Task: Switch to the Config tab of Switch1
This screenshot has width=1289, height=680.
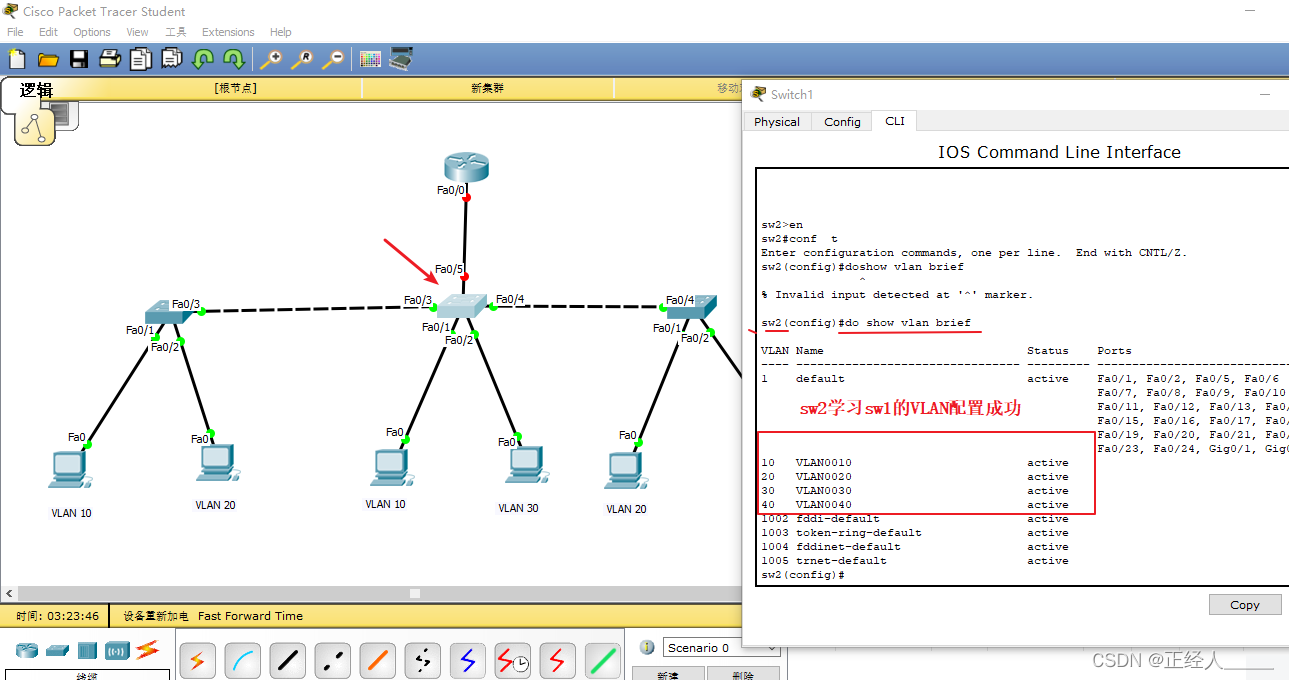Action: click(841, 121)
